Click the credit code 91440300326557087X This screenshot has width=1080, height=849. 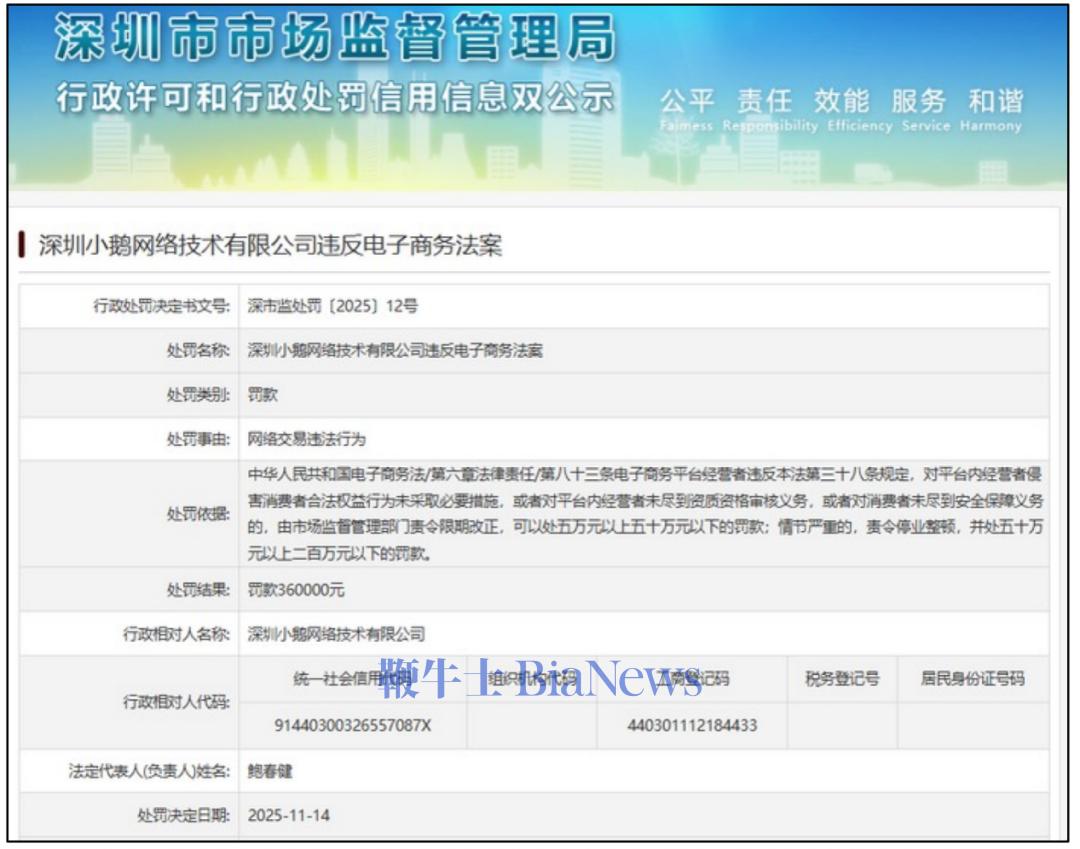353,726
